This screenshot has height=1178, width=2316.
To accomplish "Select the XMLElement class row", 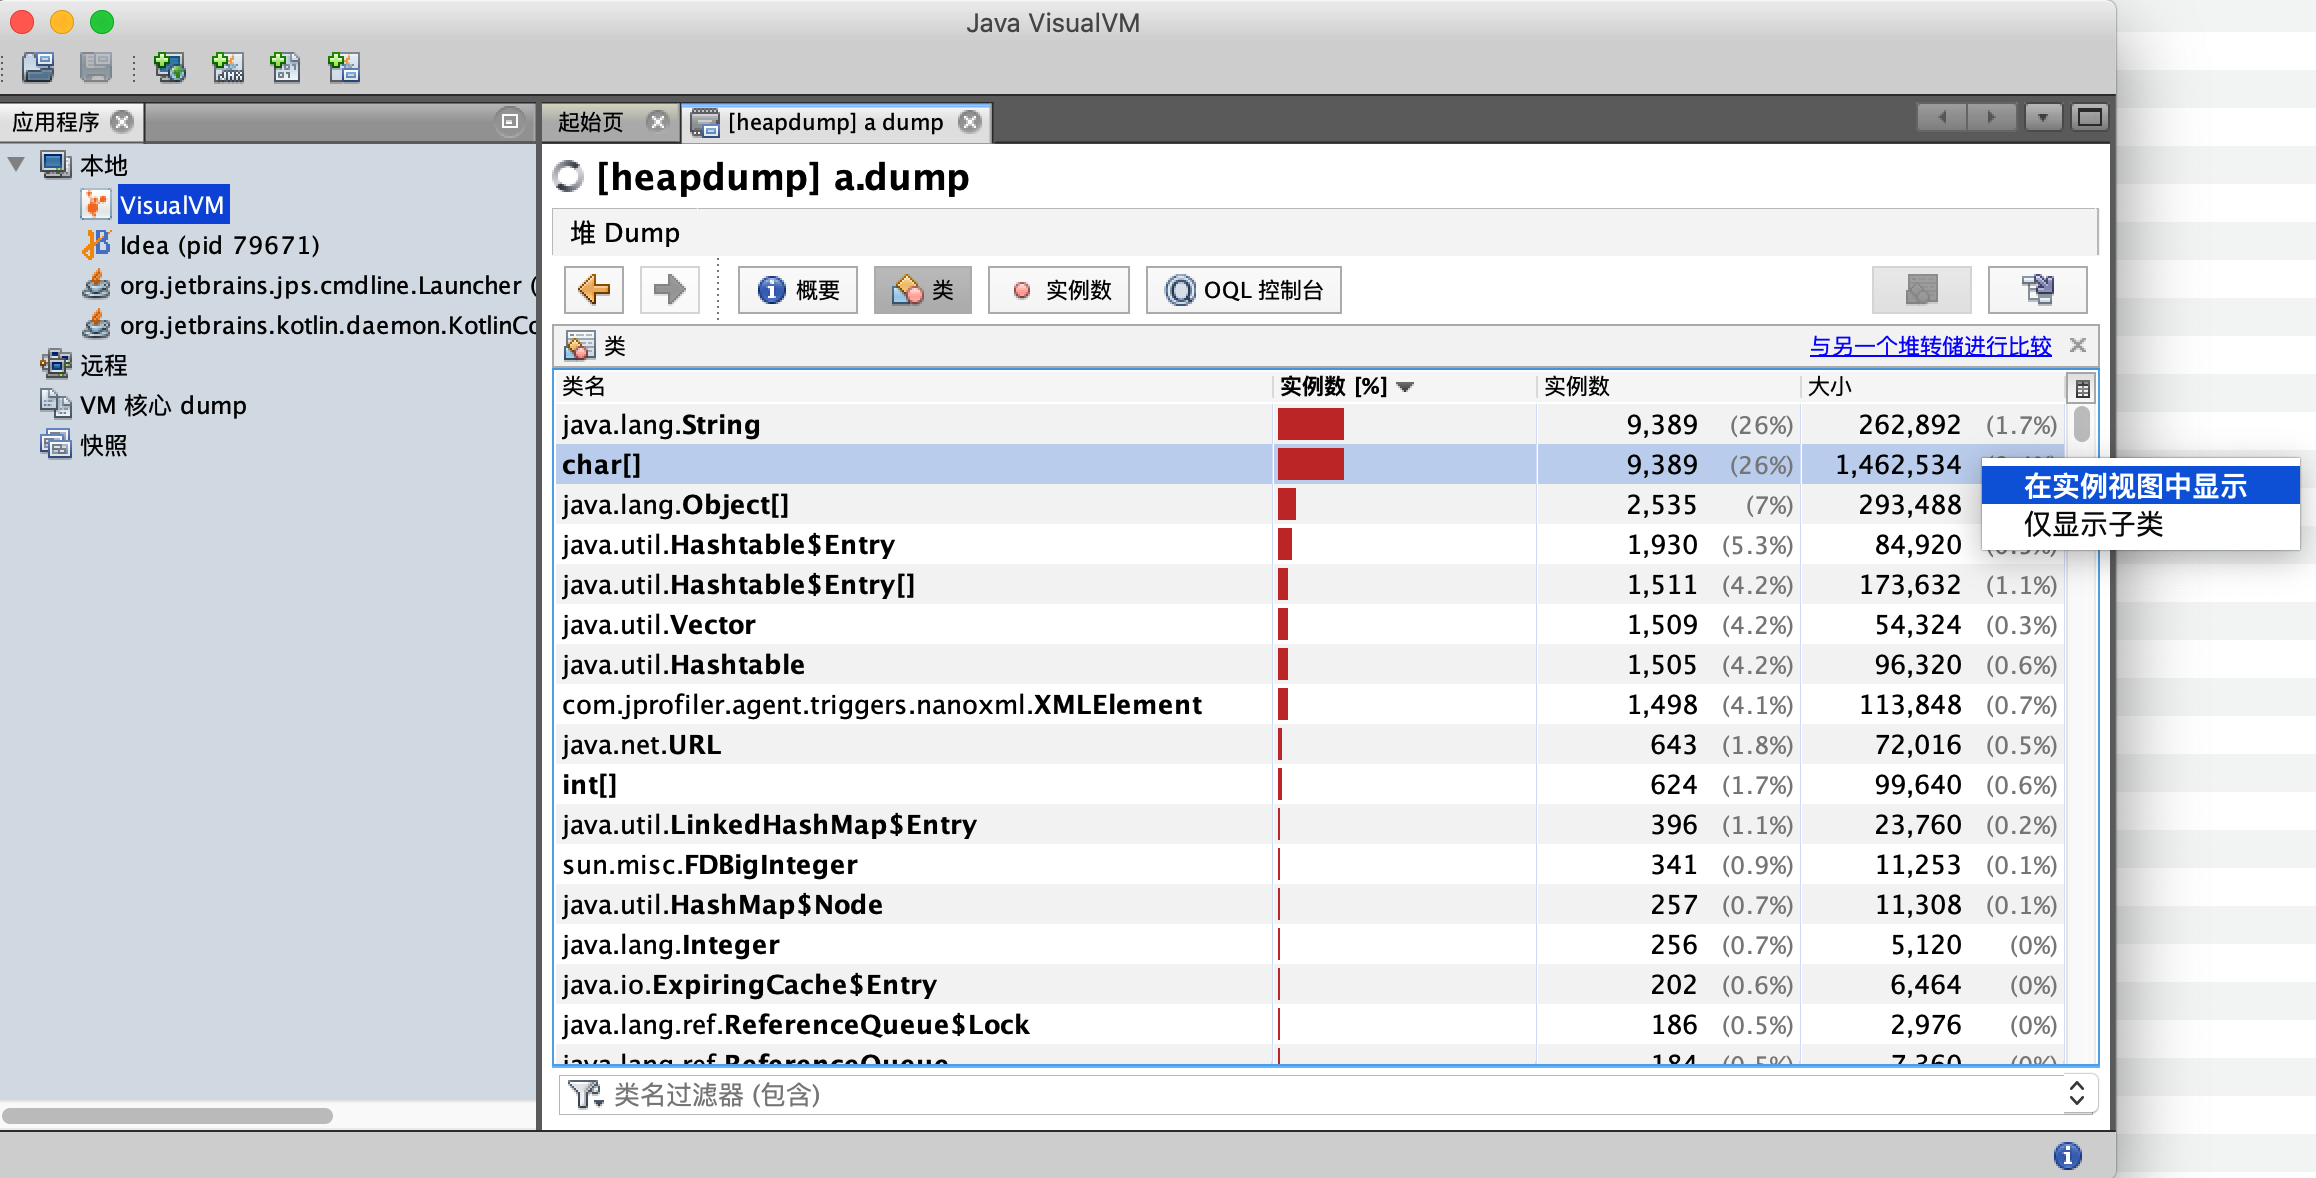I will coord(1310,705).
